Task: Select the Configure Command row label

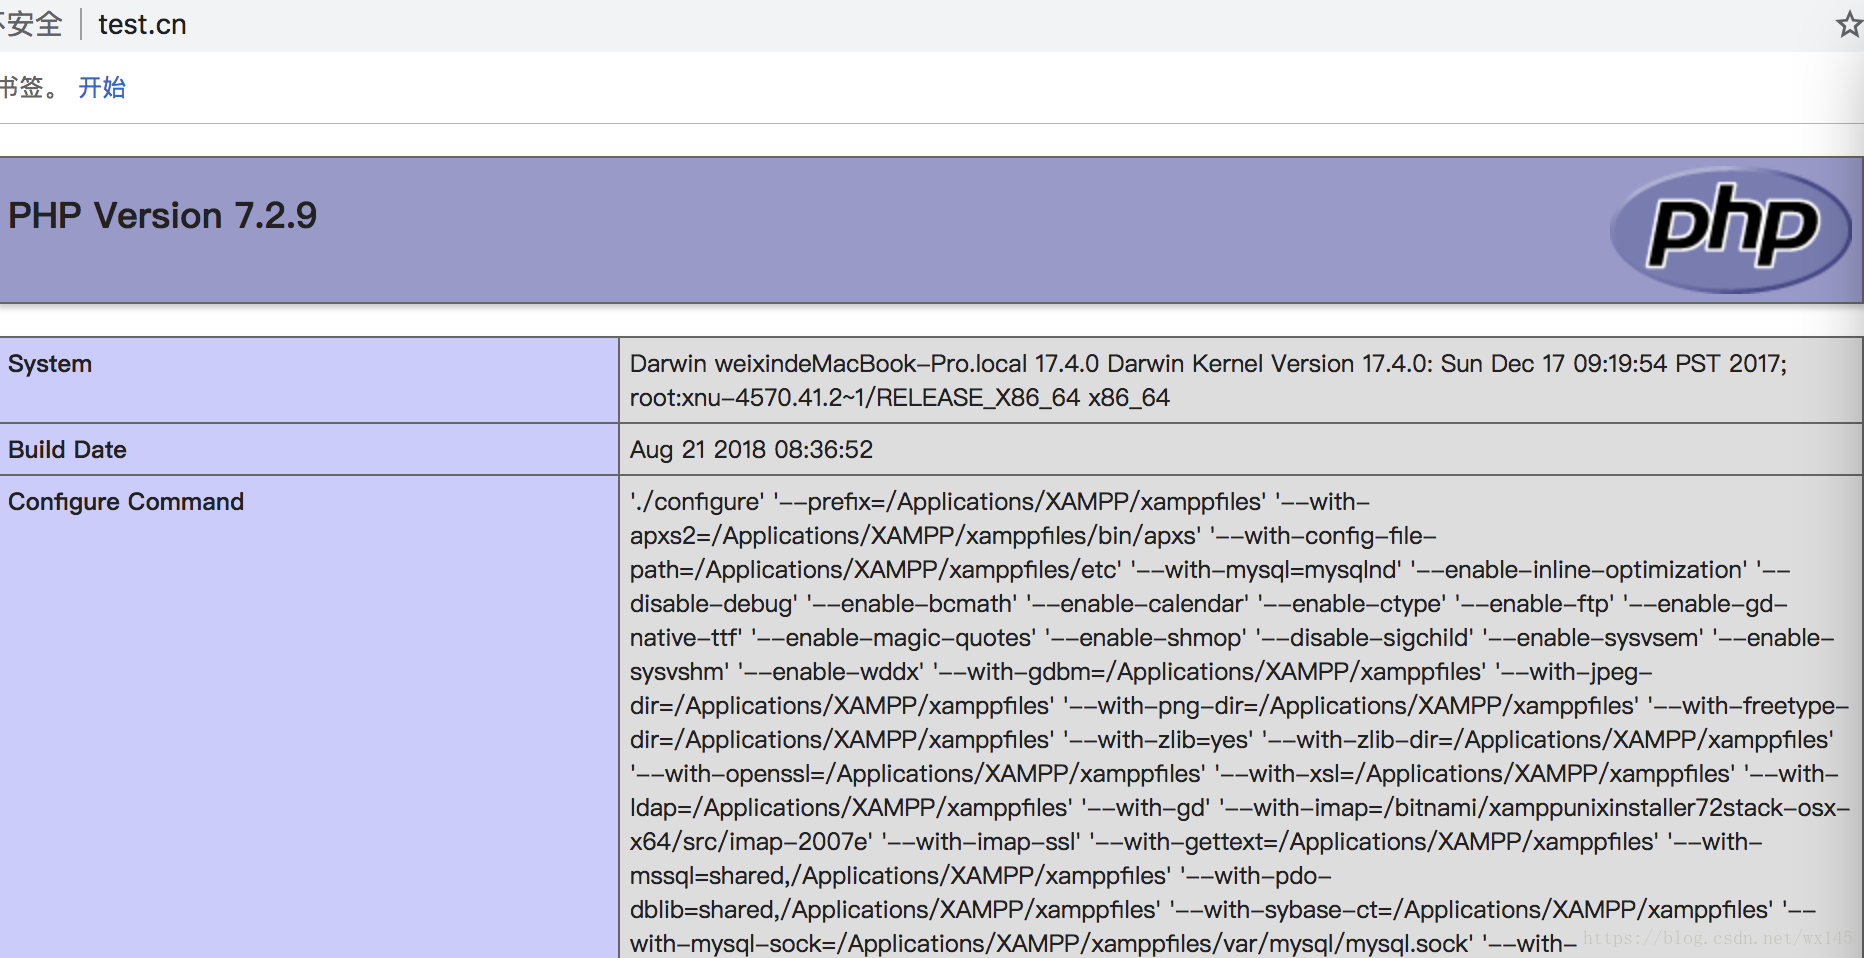Action: (126, 502)
